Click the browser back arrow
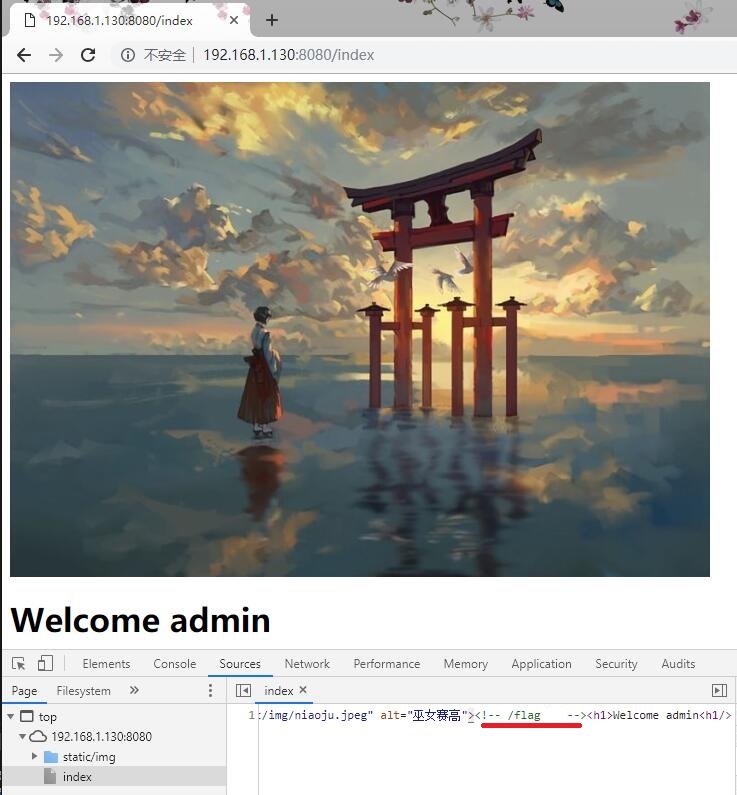 [x=24, y=55]
